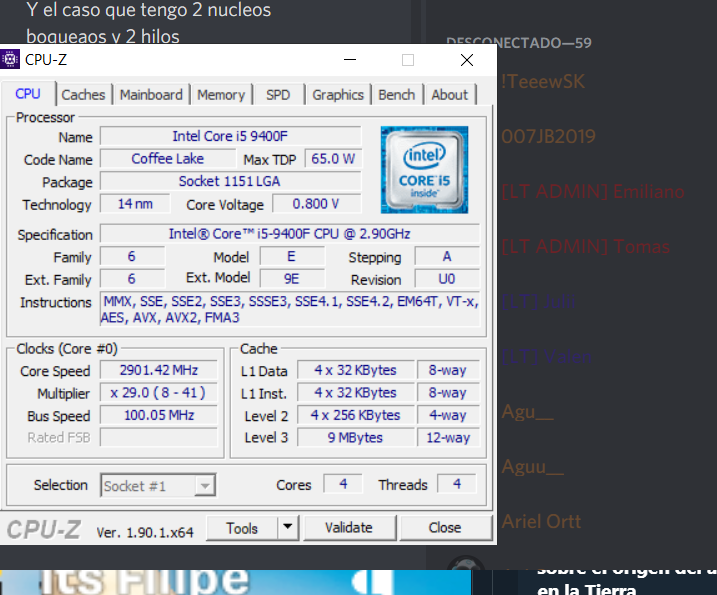
Task: Click the Multiplier value x 29.0 (8 - 41)
Action: pyautogui.click(x=159, y=392)
